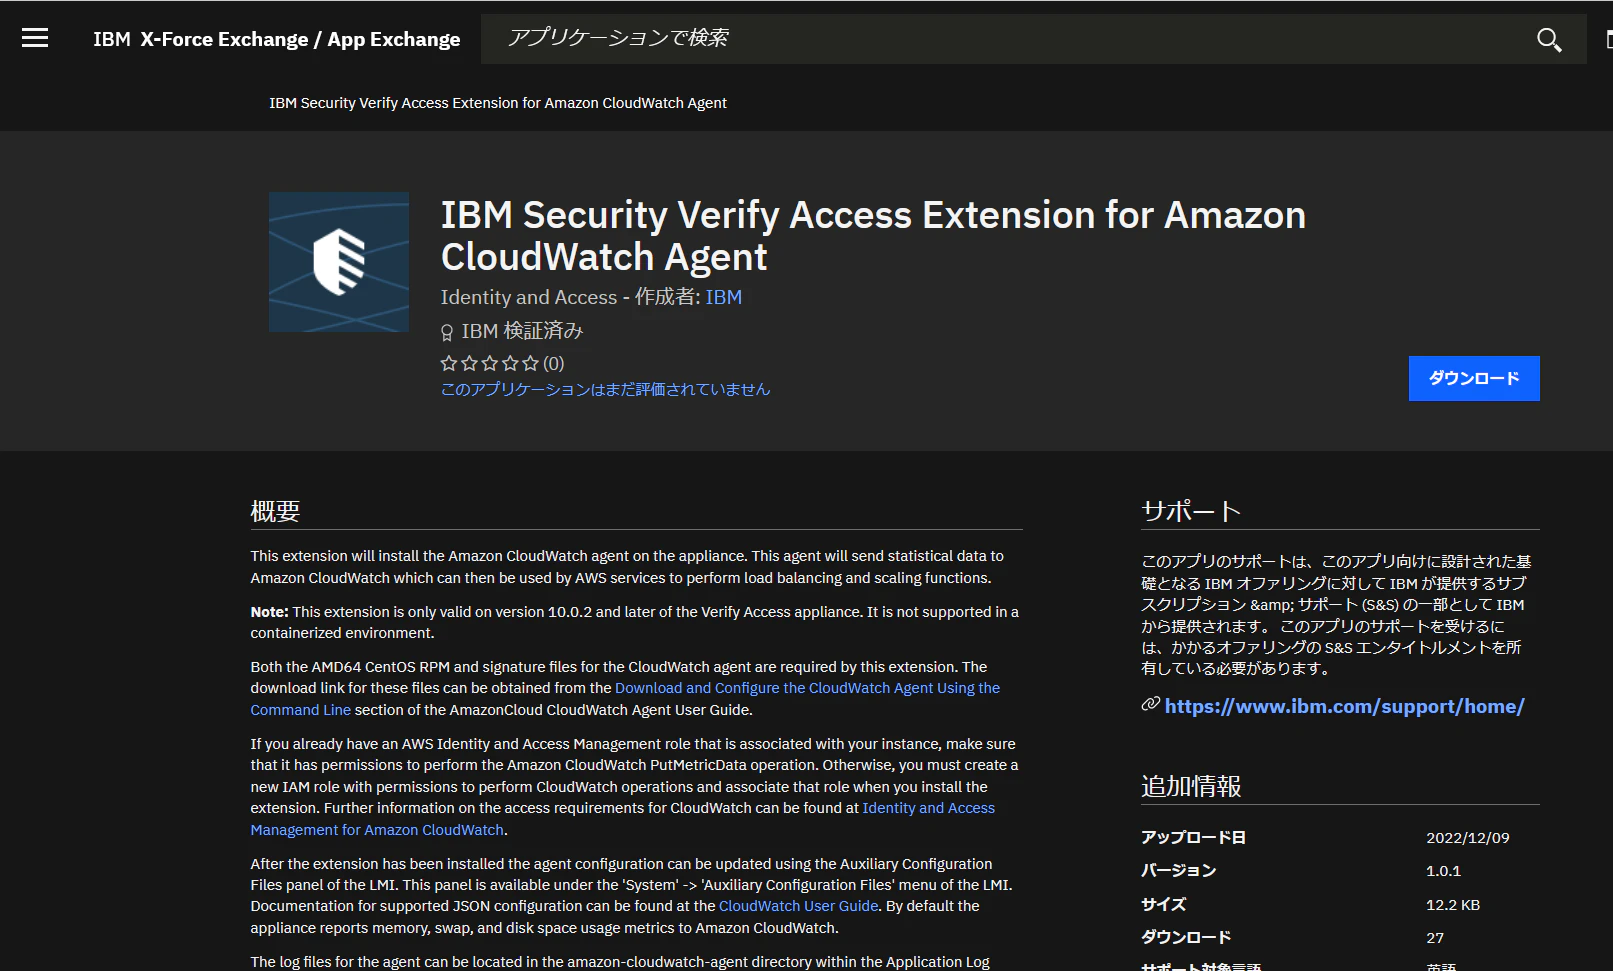1613x971 pixels.
Task: Click the version value 1.0.1
Action: click(x=1443, y=871)
